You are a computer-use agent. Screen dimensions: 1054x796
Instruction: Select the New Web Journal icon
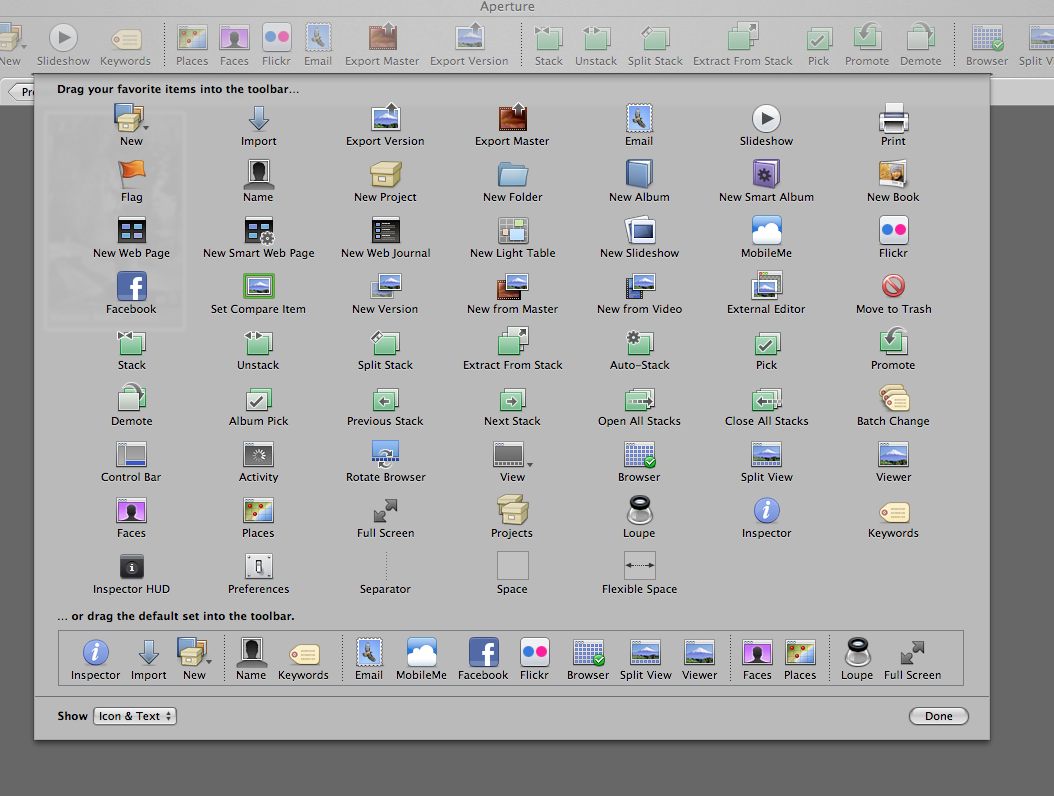pyautogui.click(x=385, y=231)
